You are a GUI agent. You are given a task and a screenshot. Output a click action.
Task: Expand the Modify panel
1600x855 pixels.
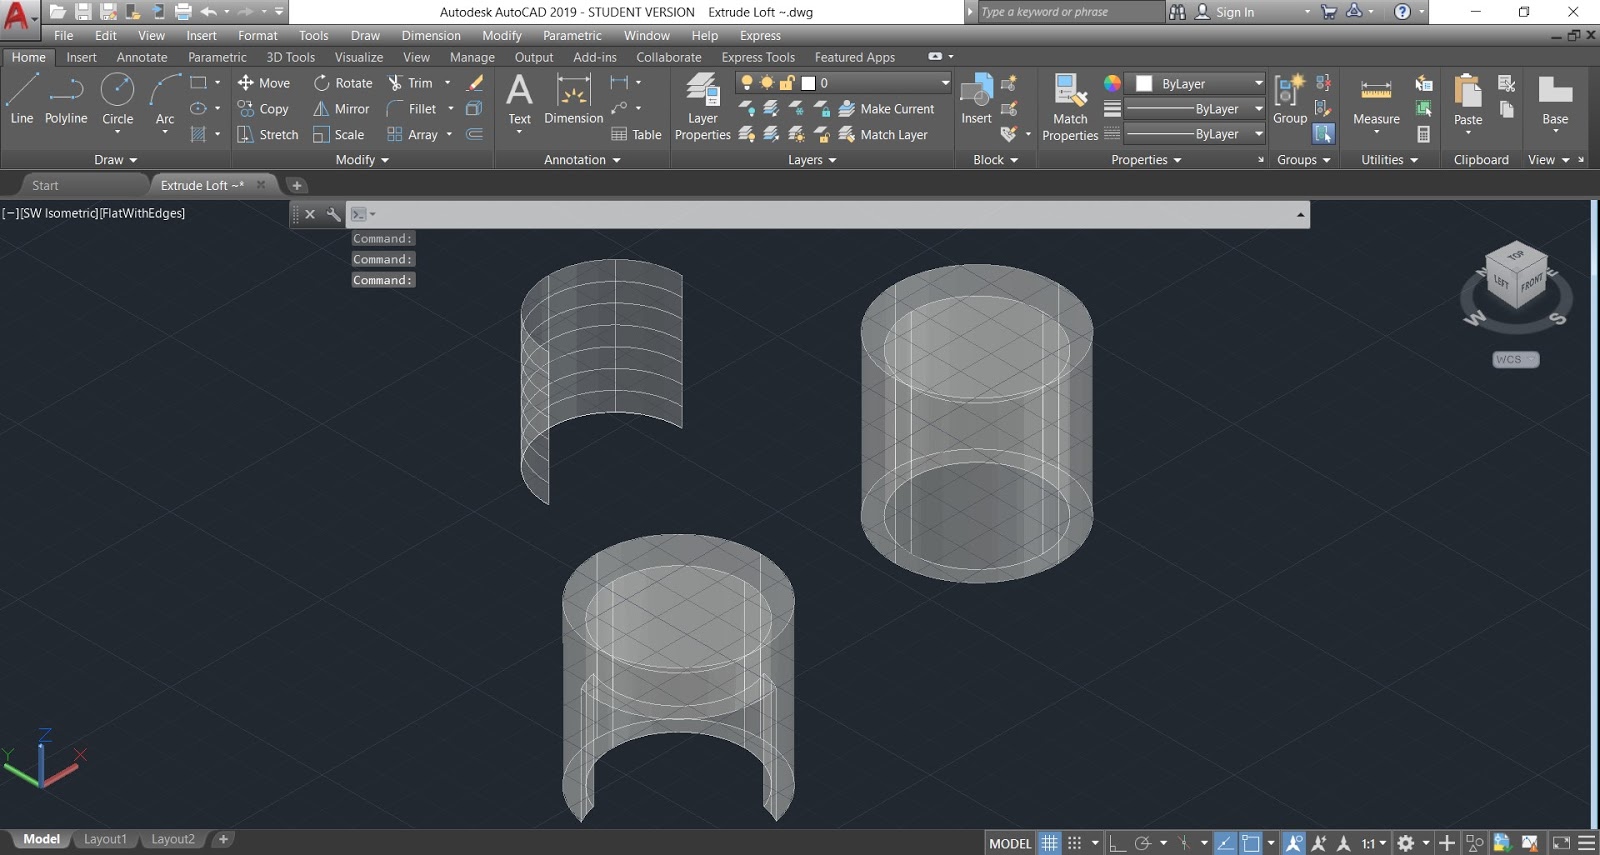click(x=362, y=160)
